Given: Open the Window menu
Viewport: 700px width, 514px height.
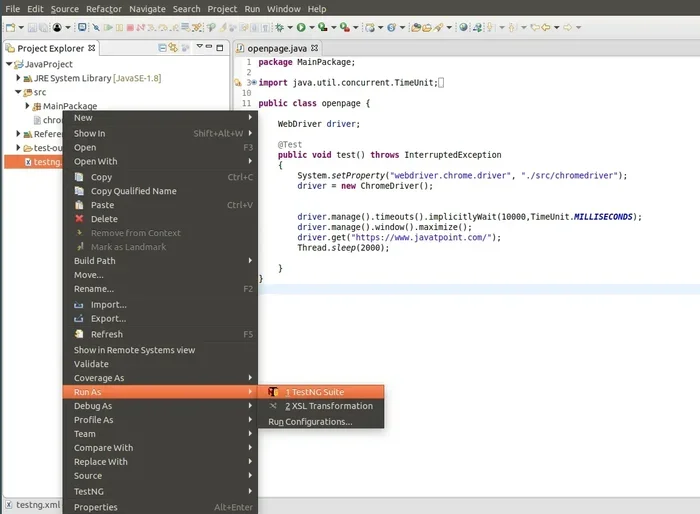Looking at the screenshot, I should point(283,9).
